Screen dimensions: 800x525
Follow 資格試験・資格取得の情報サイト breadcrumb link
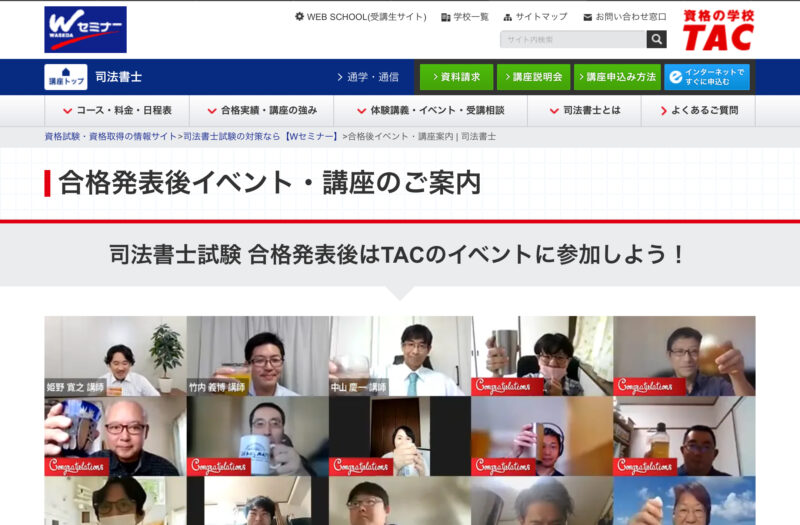click(x=110, y=136)
